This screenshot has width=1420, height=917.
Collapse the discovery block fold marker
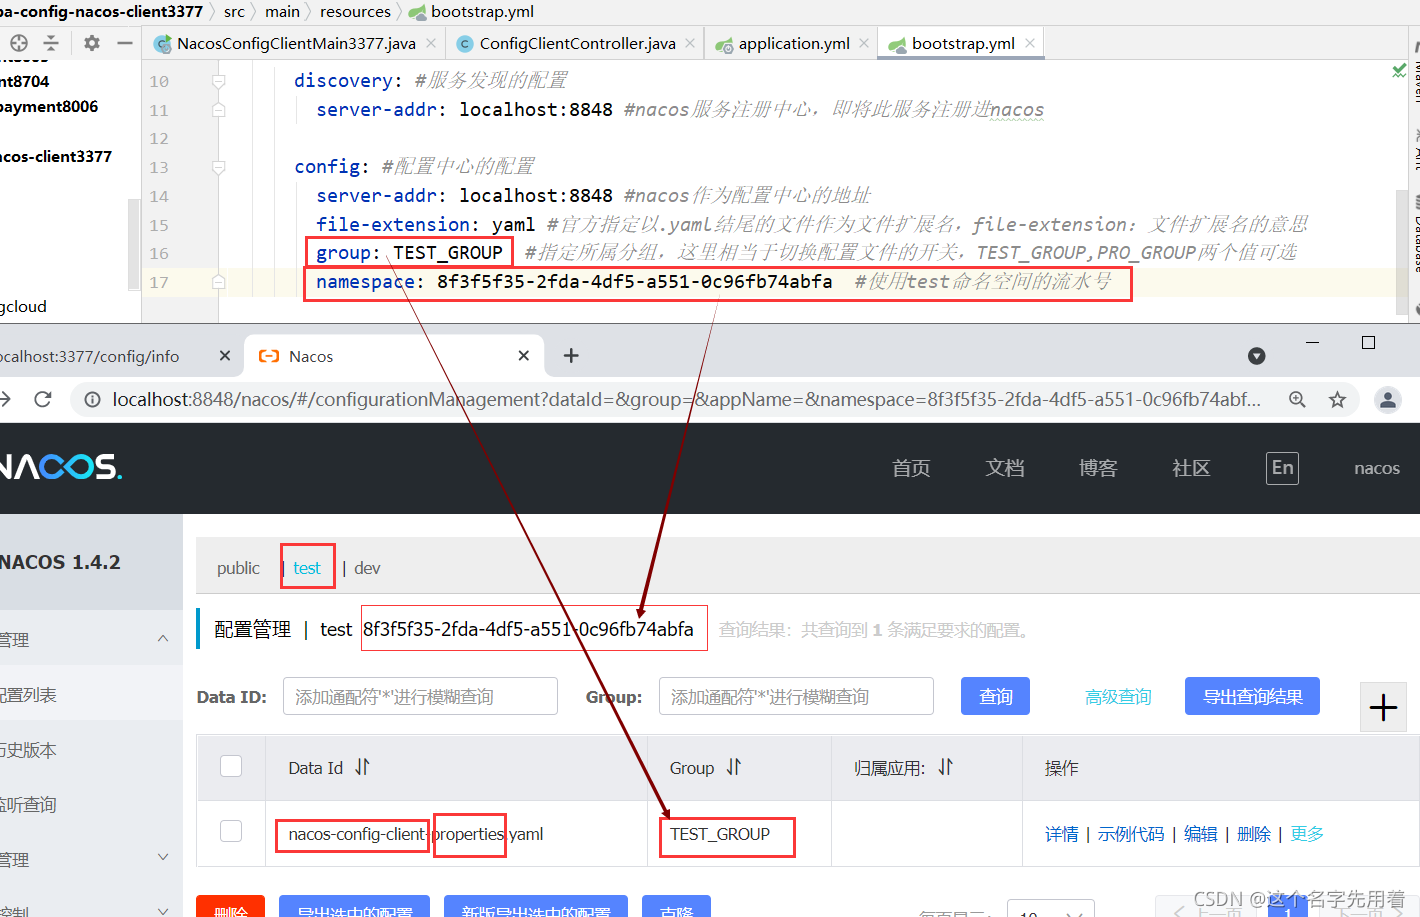coord(218,81)
